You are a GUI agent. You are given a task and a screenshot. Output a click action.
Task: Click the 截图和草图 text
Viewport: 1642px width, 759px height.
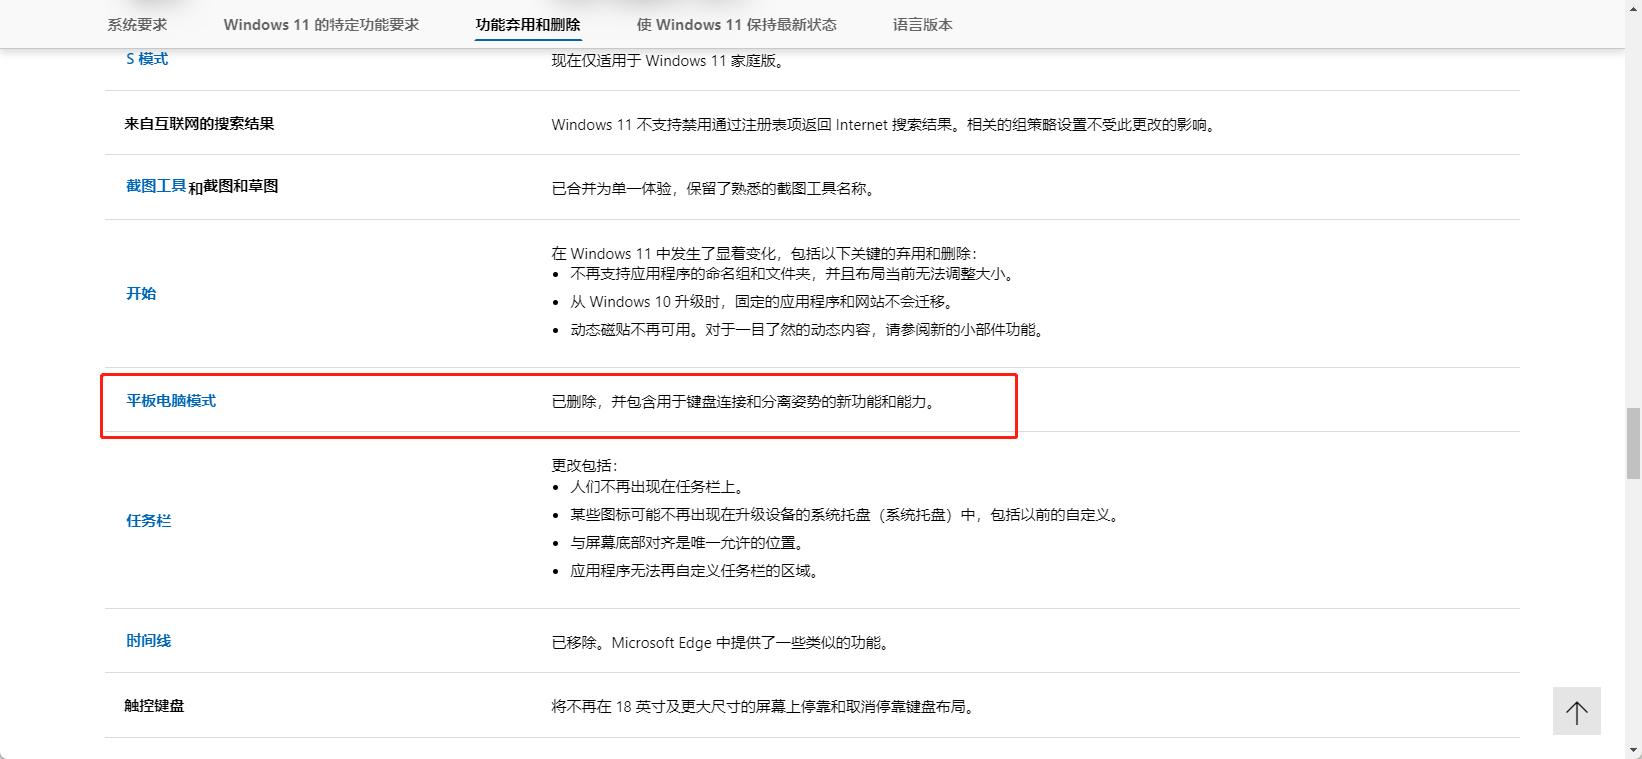pyautogui.click(x=241, y=187)
